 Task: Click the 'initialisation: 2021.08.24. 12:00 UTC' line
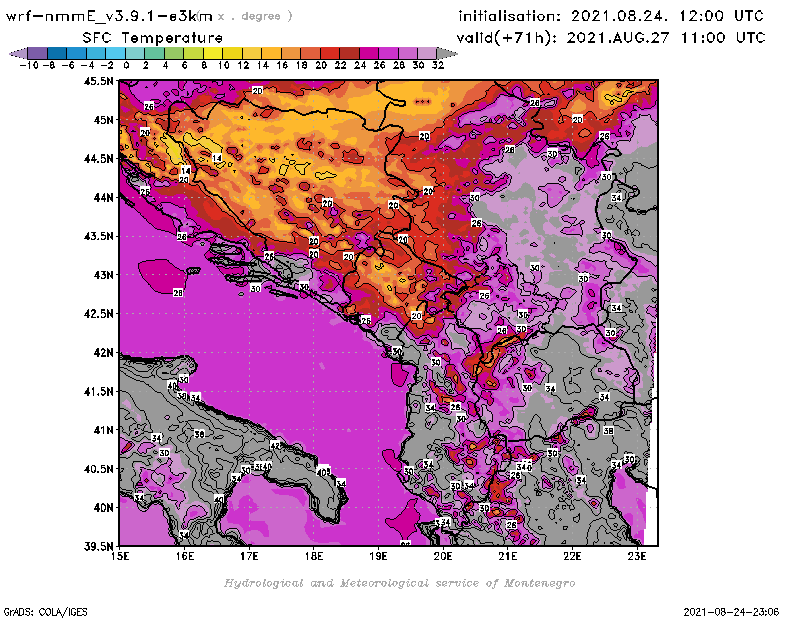tap(611, 16)
